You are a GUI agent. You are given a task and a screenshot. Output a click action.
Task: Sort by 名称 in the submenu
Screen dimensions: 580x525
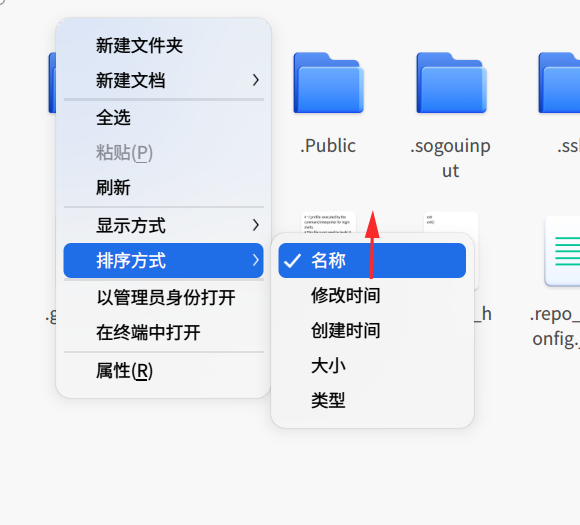372,260
